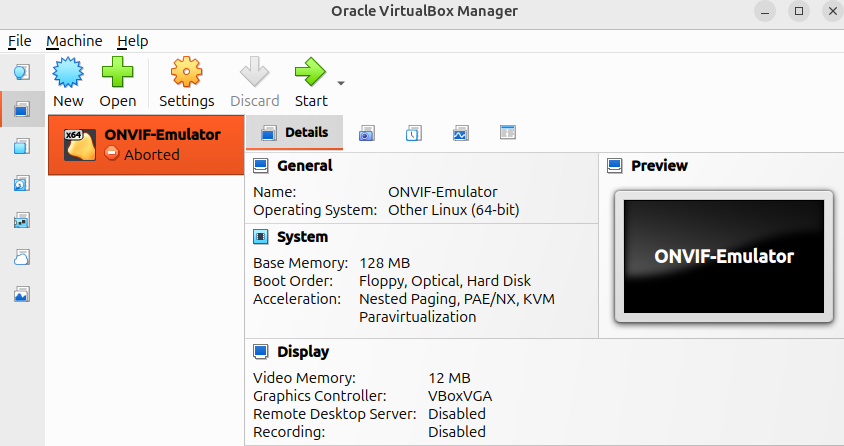The width and height of the screenshot is (844, 446).
Task: Click the ONVIF-Emulator preview thumbnail
Action: pos(723,256)
